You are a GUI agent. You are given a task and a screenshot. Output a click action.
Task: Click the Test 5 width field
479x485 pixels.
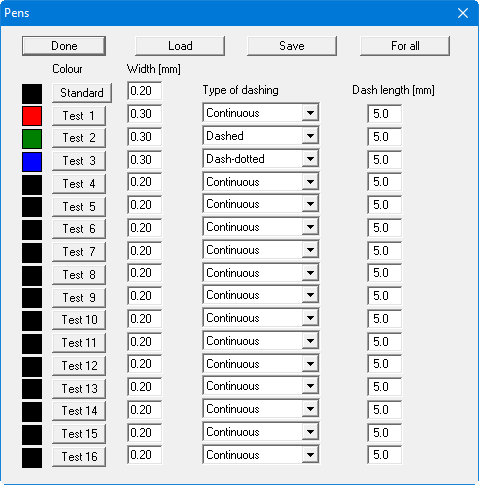[x=145, y=205]
